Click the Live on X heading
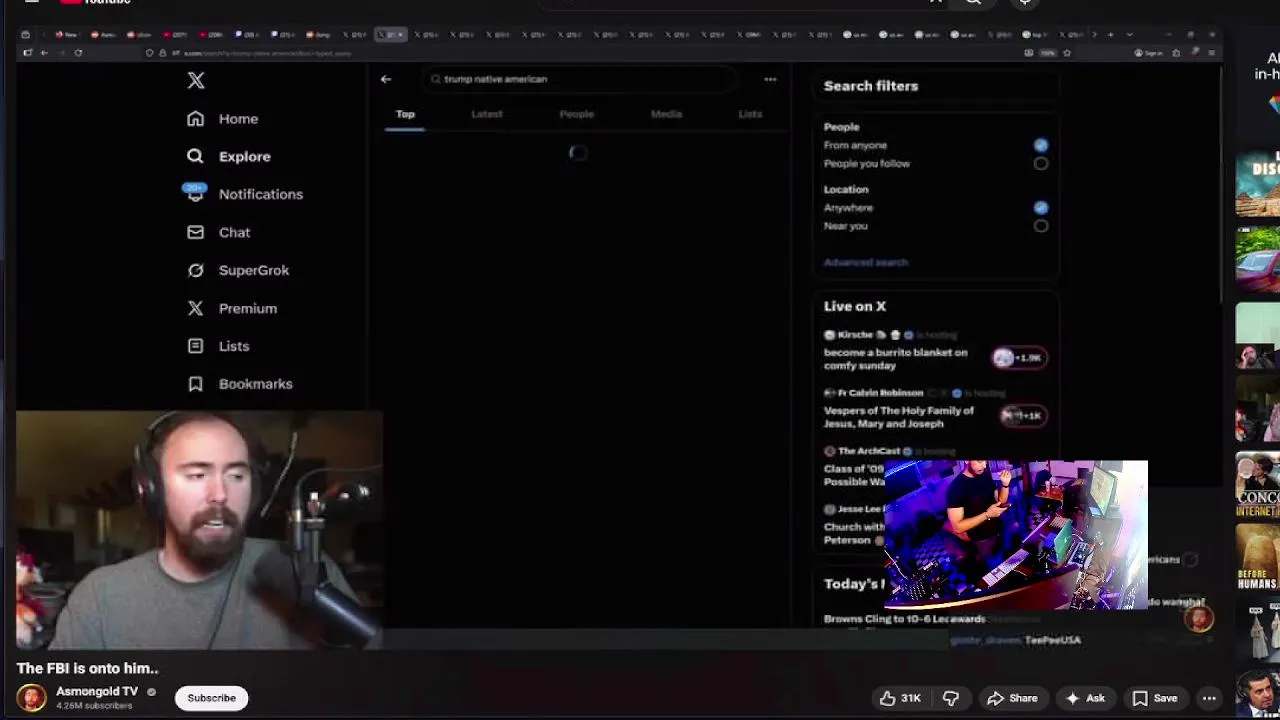This screenshot has width=1280, height=720. point(855,306)
